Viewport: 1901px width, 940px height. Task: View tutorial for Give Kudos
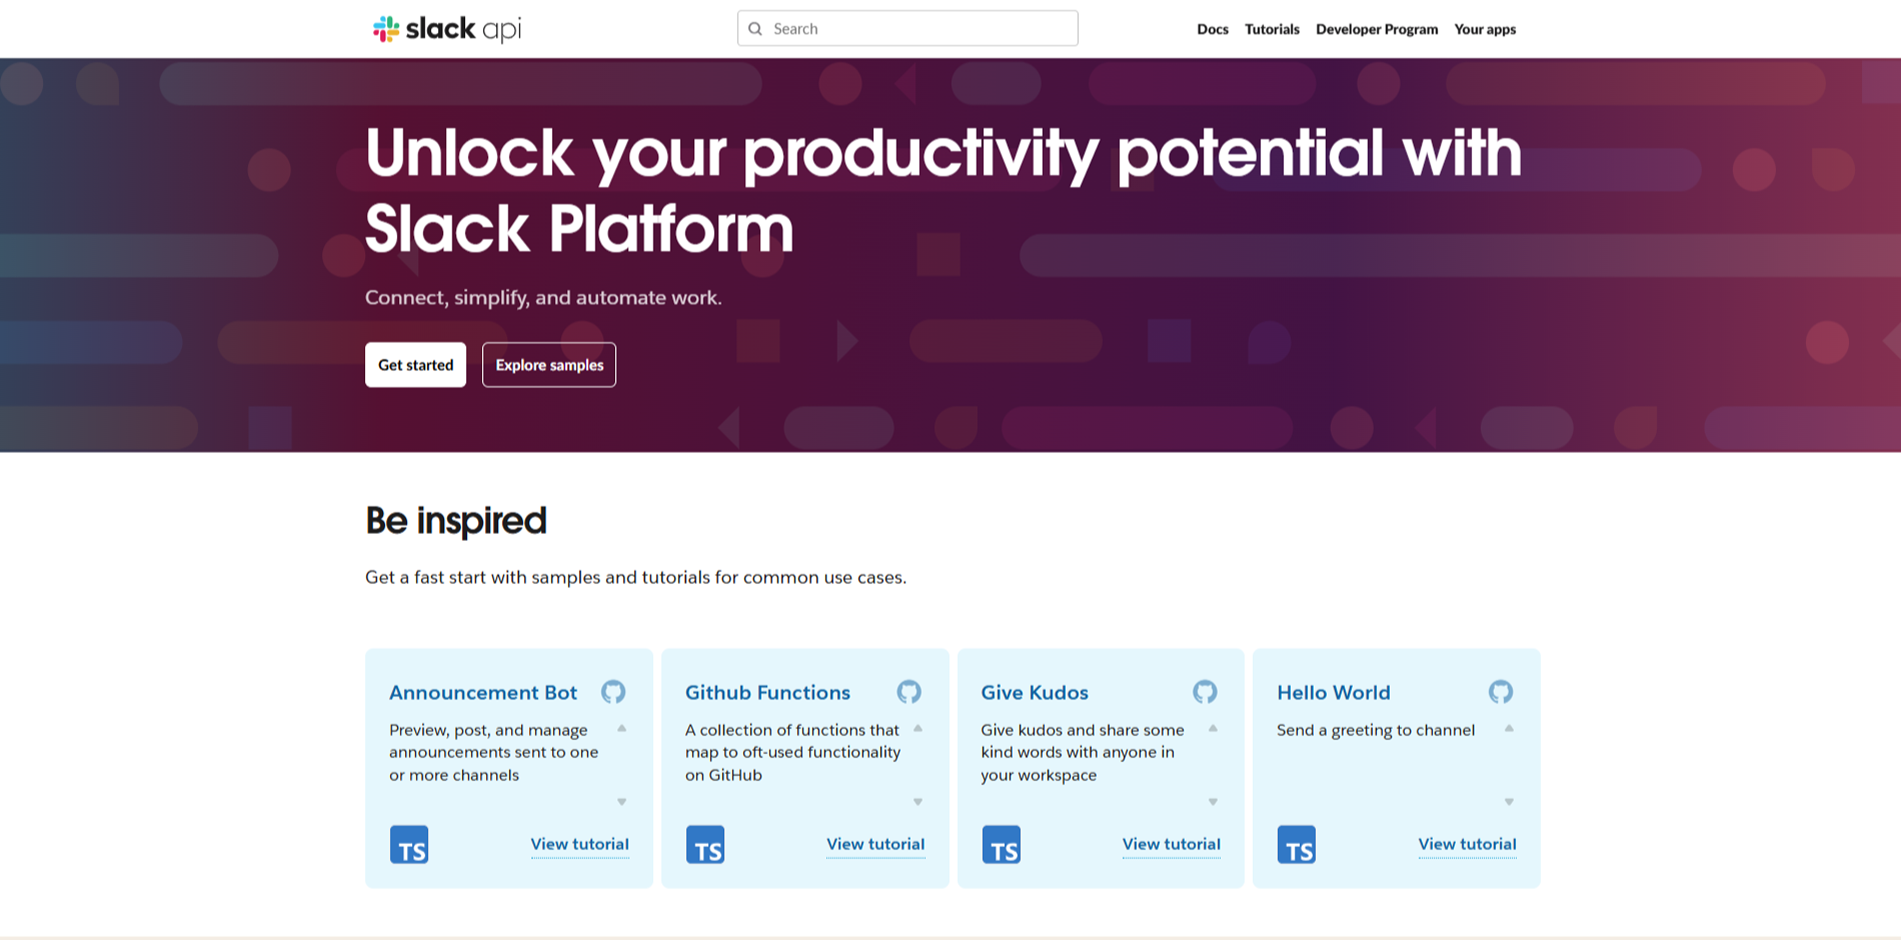pos(1171,844)
